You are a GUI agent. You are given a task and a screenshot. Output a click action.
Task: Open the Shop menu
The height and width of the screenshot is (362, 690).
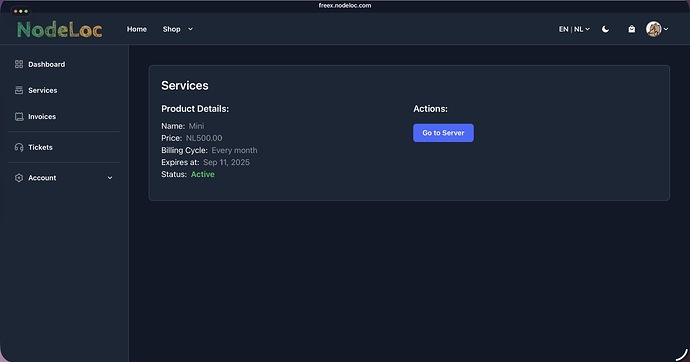pos(172,29)
